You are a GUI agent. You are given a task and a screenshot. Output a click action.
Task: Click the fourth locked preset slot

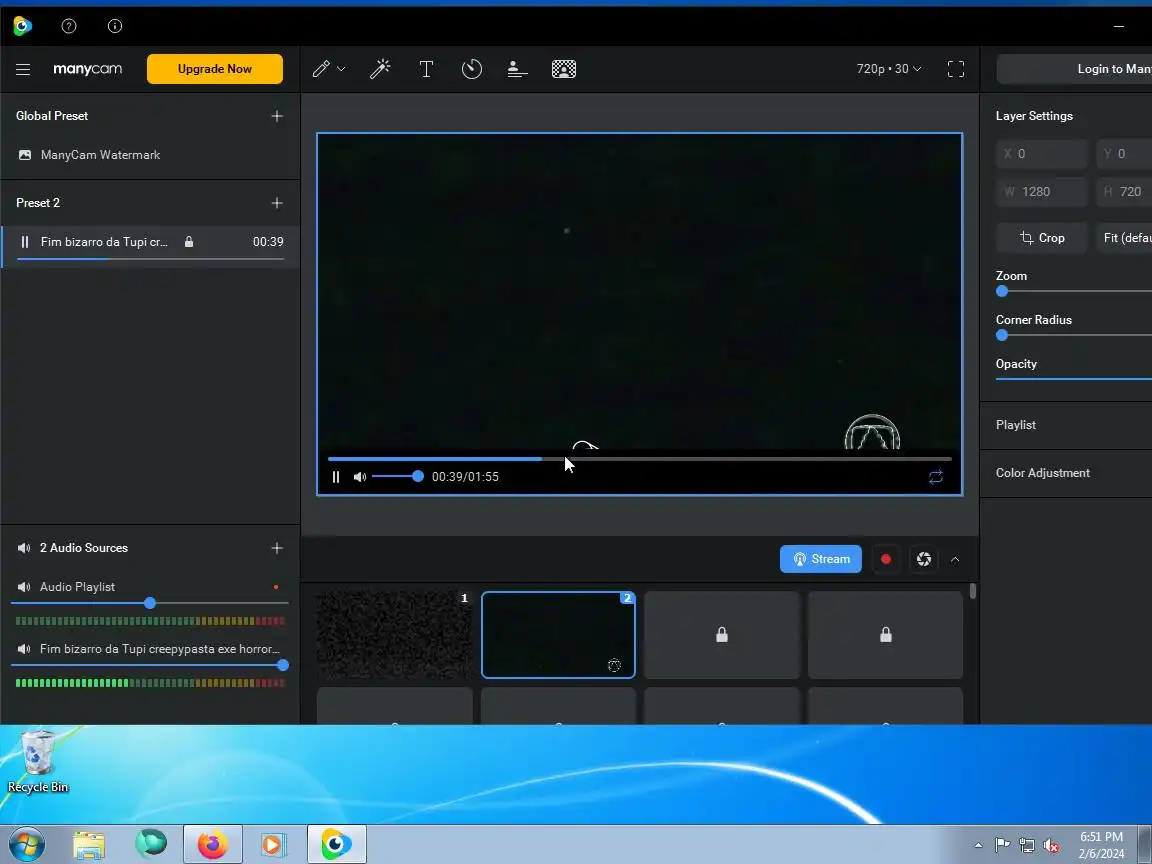885,635
